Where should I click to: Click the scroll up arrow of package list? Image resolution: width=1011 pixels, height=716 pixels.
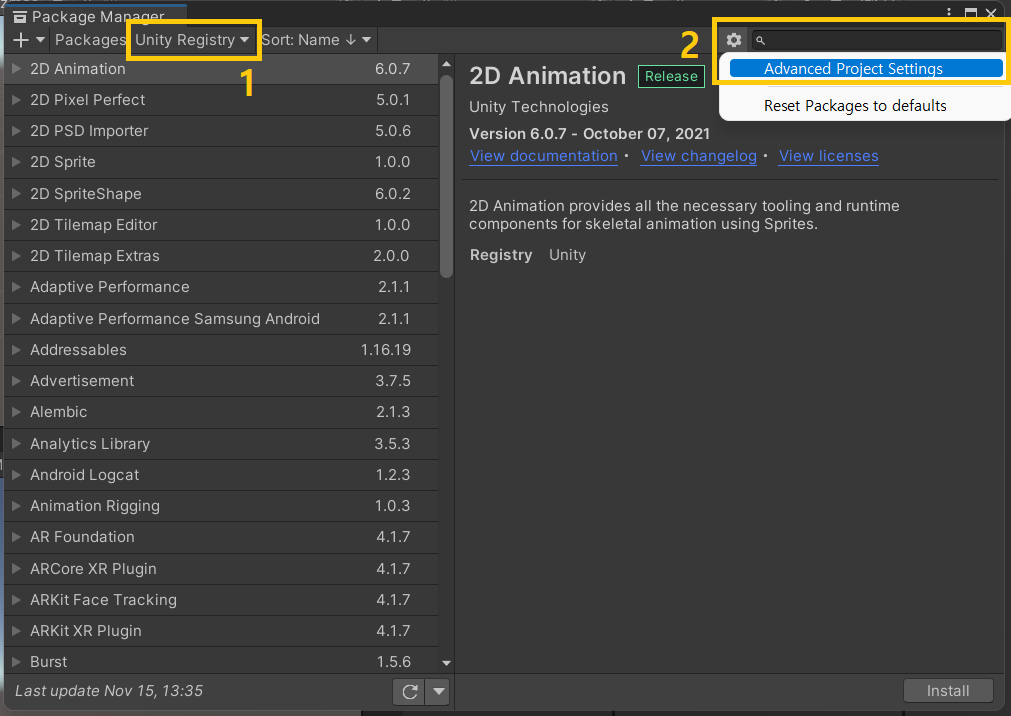[446, 64]
